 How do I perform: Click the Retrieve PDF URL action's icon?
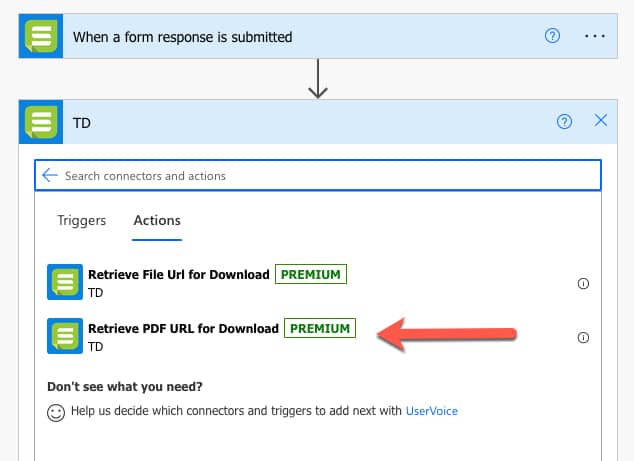tap(65, 336)
